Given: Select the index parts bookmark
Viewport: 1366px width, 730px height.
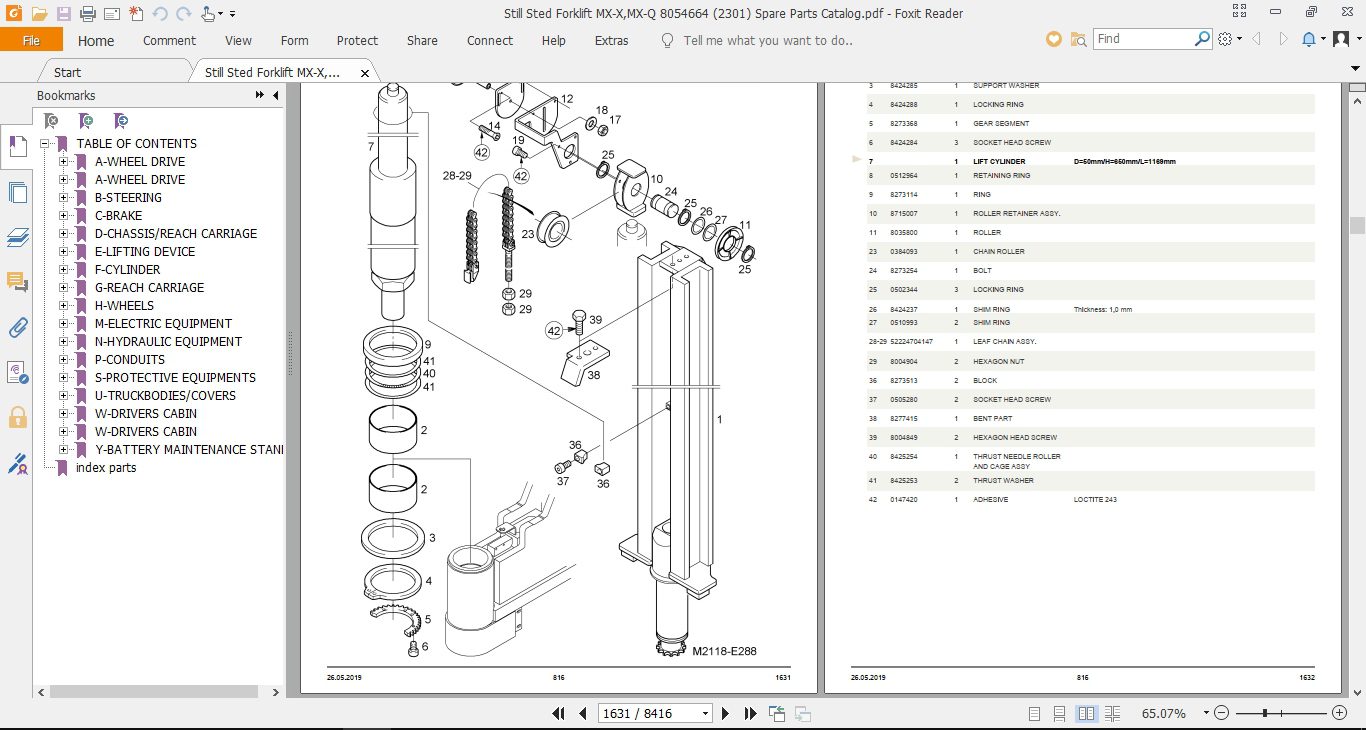Looking at the screenshot, I should (x=106, y=468).
